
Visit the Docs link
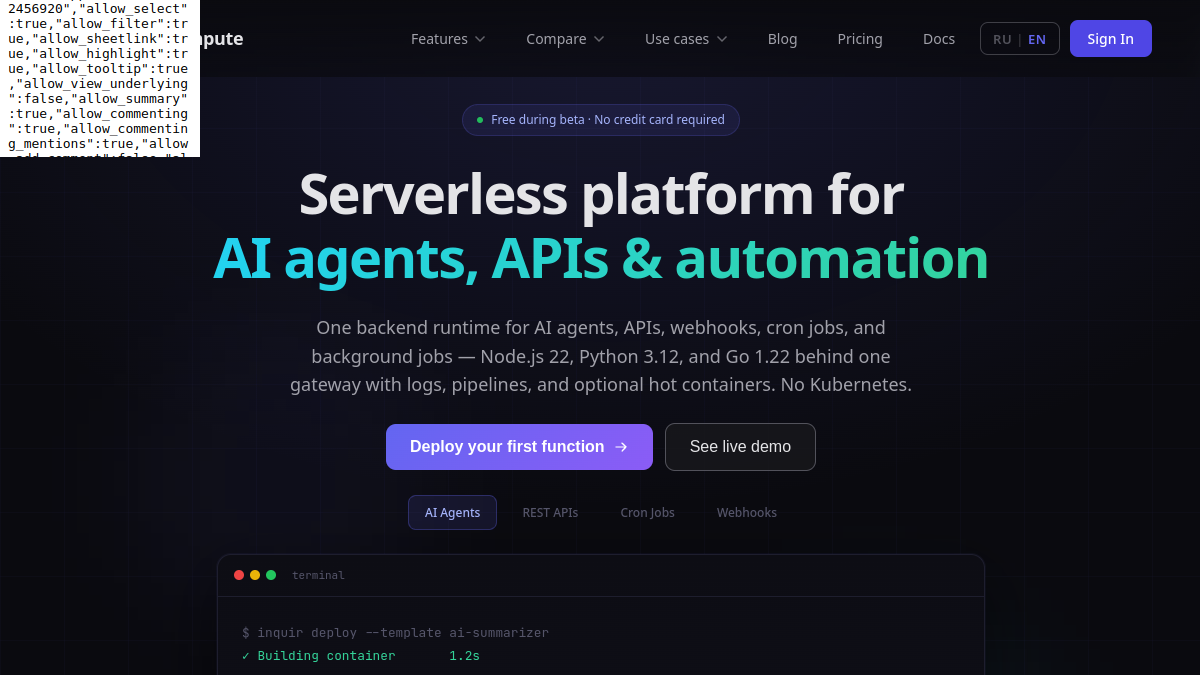point(939,39)
